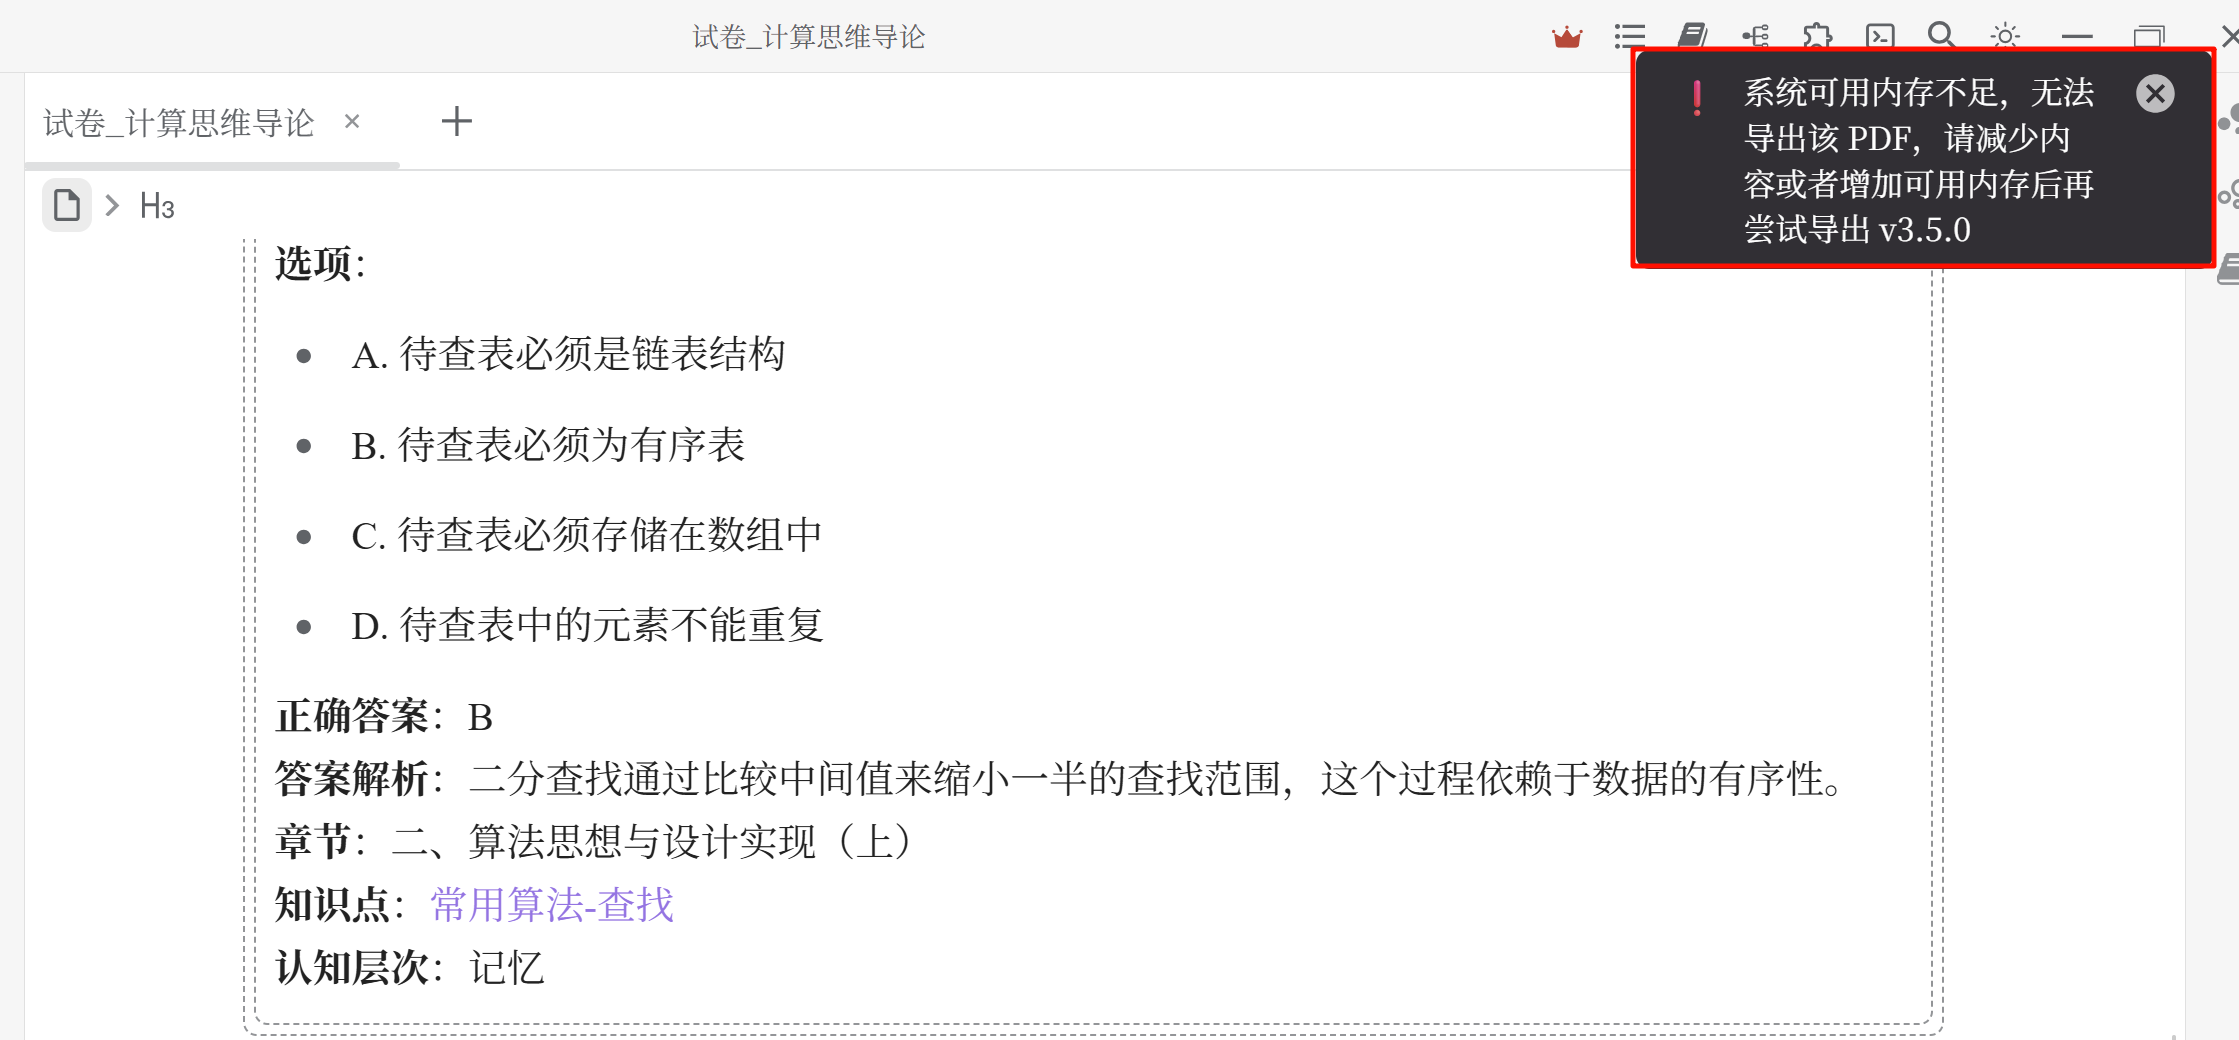This screenshot has width=2239, height=1040.
Task: Click the right sidebar graph nodes icon
Action: coord(2228,119)
